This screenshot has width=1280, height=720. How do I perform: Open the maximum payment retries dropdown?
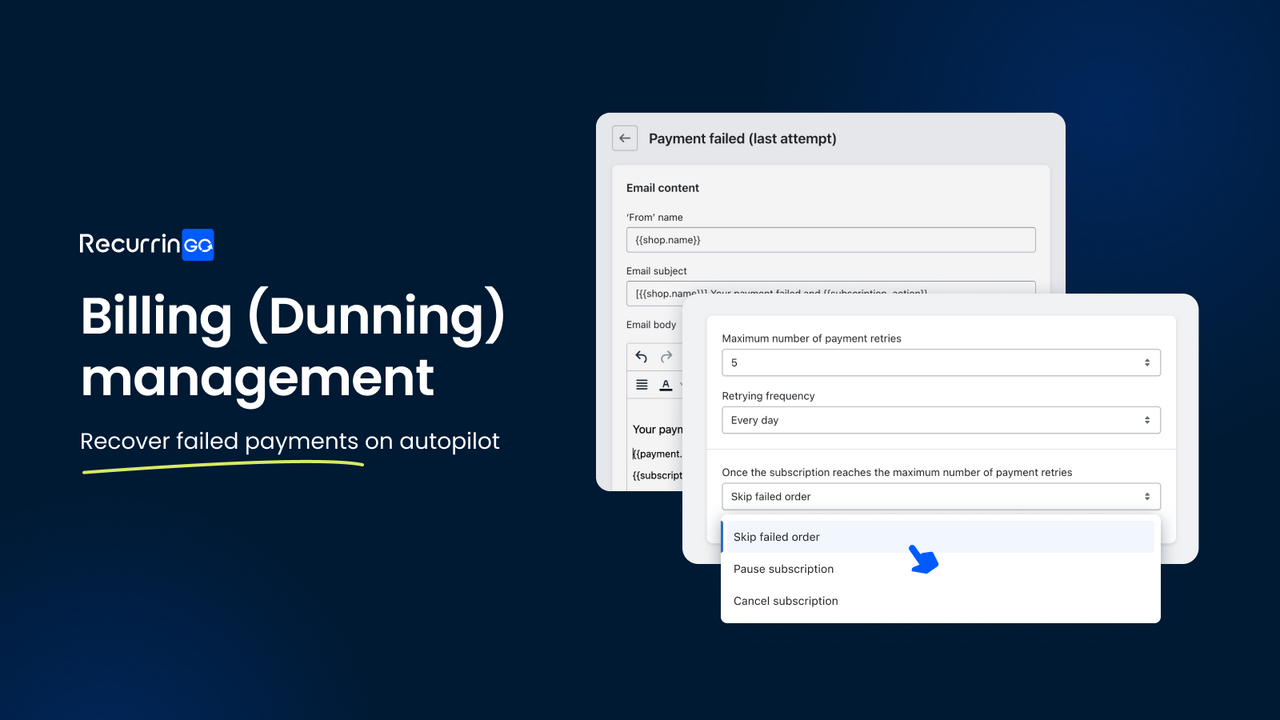pos(941,362)
